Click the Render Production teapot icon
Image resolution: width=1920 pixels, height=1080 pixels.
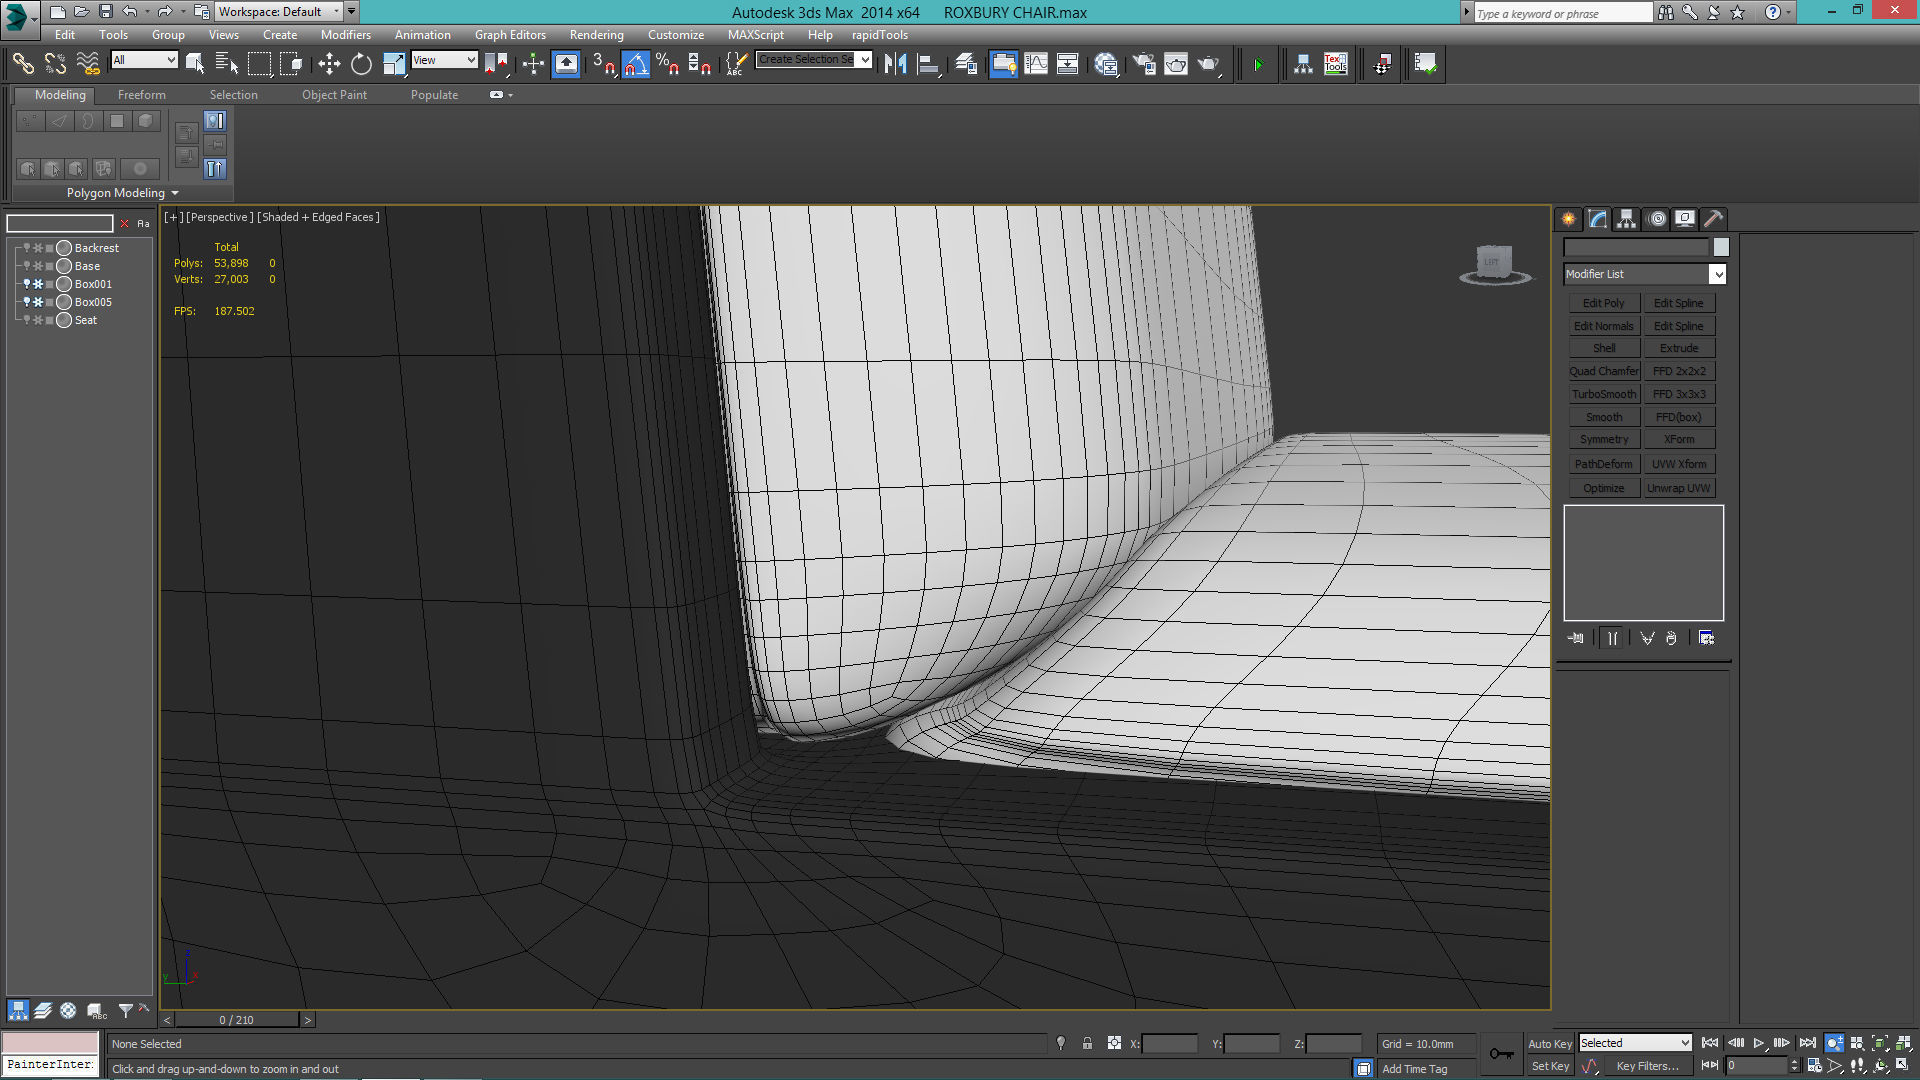click(x=1209, y=64)
